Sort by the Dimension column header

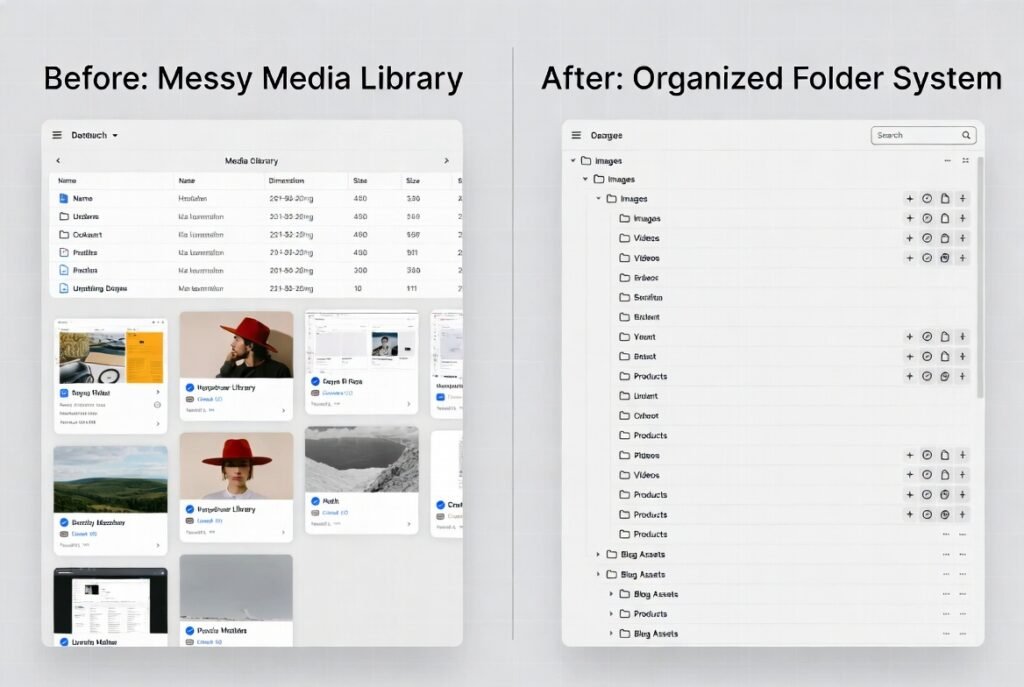pyautogui.click(x=286, y=181)
